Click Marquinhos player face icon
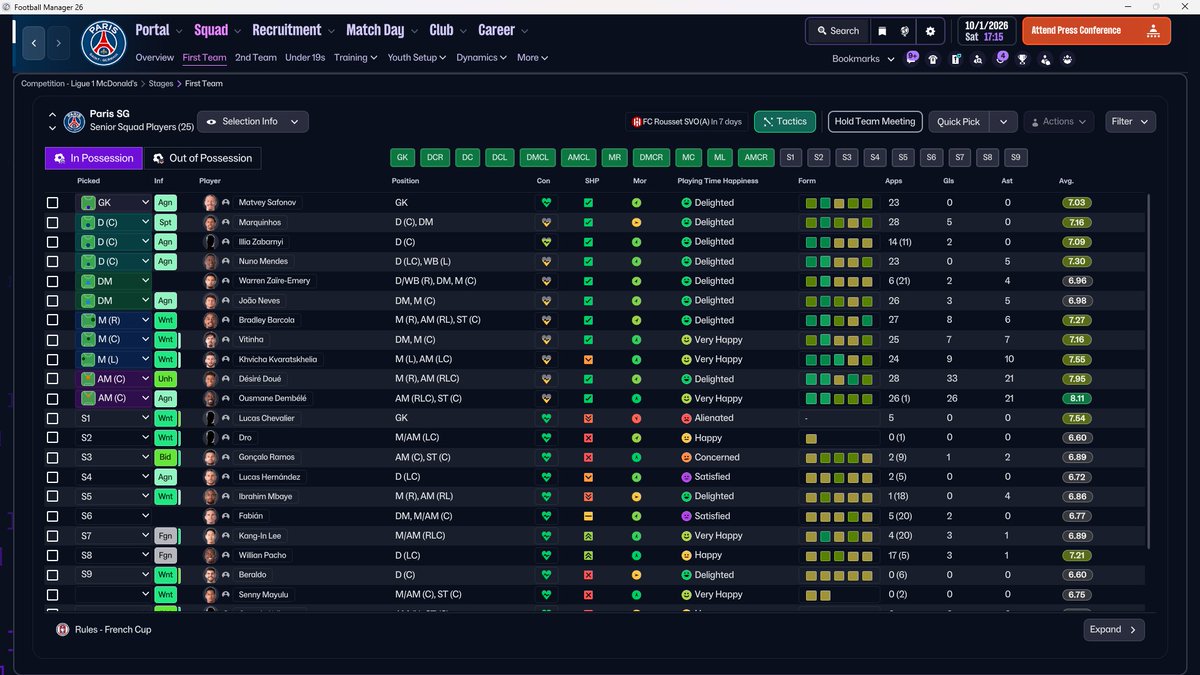This screenshot has width=1200, height=675. [x=210, y=222]
